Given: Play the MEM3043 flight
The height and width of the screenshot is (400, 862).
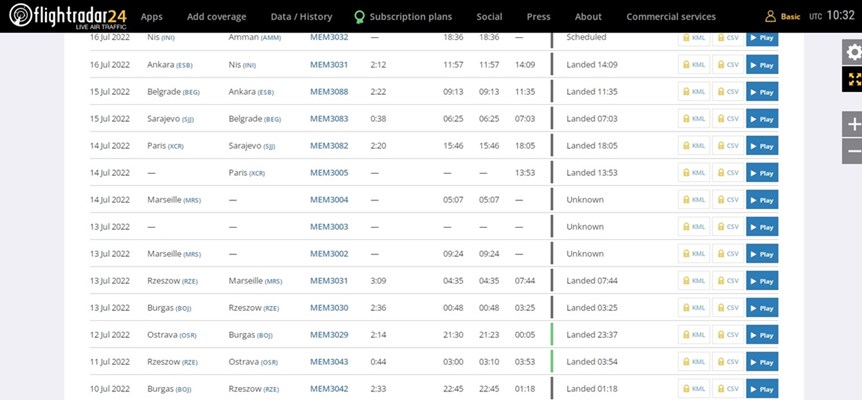Looking at the screenshot, I should tap(762, 362).
